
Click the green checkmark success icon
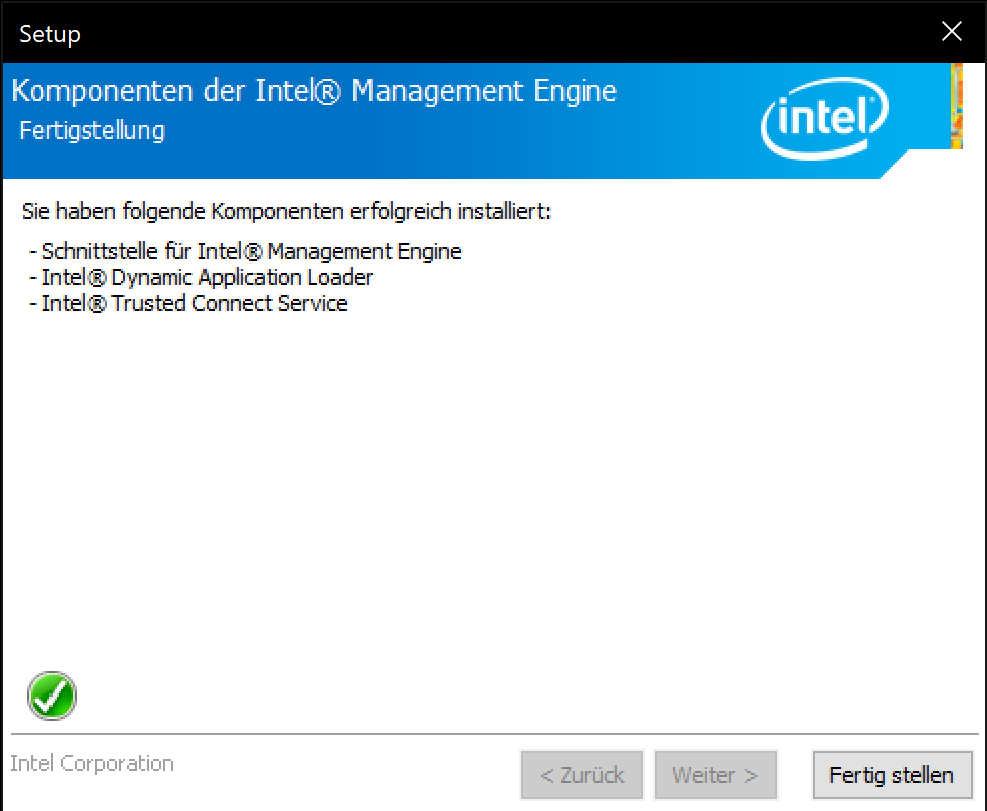pyautogui.click(x=52, y=695)
